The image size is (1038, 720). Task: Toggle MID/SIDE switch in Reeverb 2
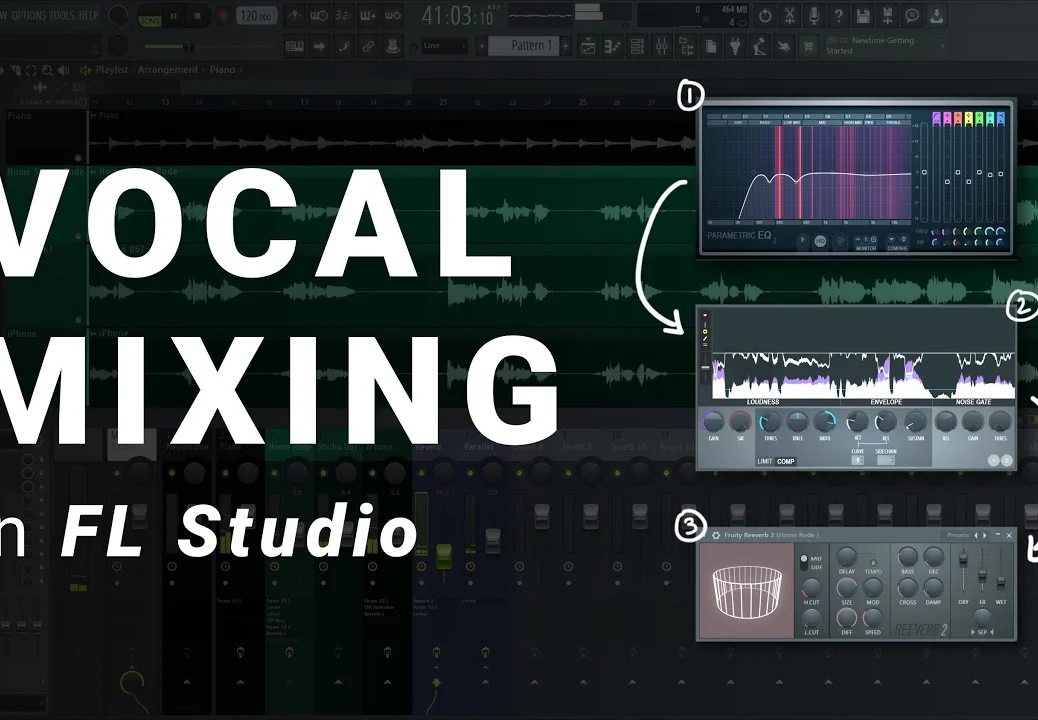tap(804, 562)
